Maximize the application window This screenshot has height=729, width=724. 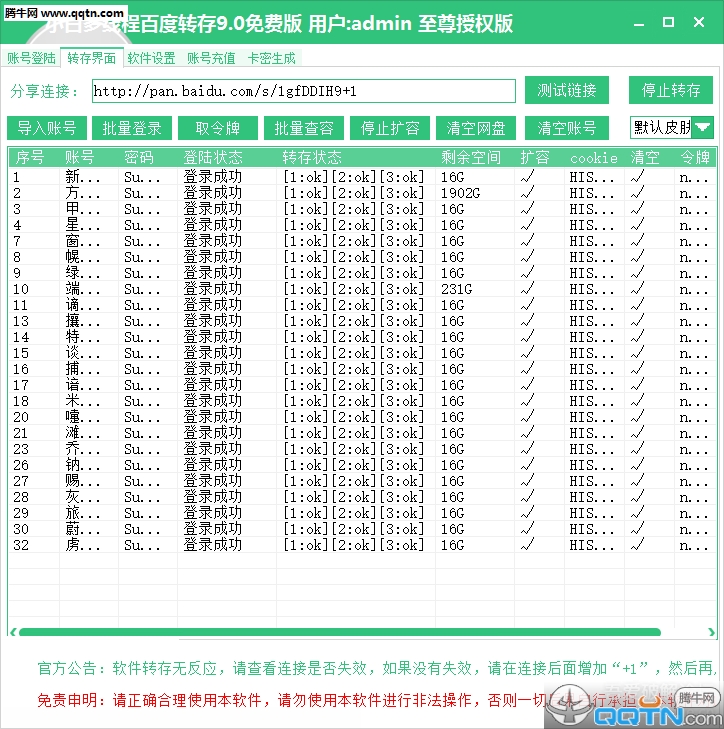[x=668, y=22]
